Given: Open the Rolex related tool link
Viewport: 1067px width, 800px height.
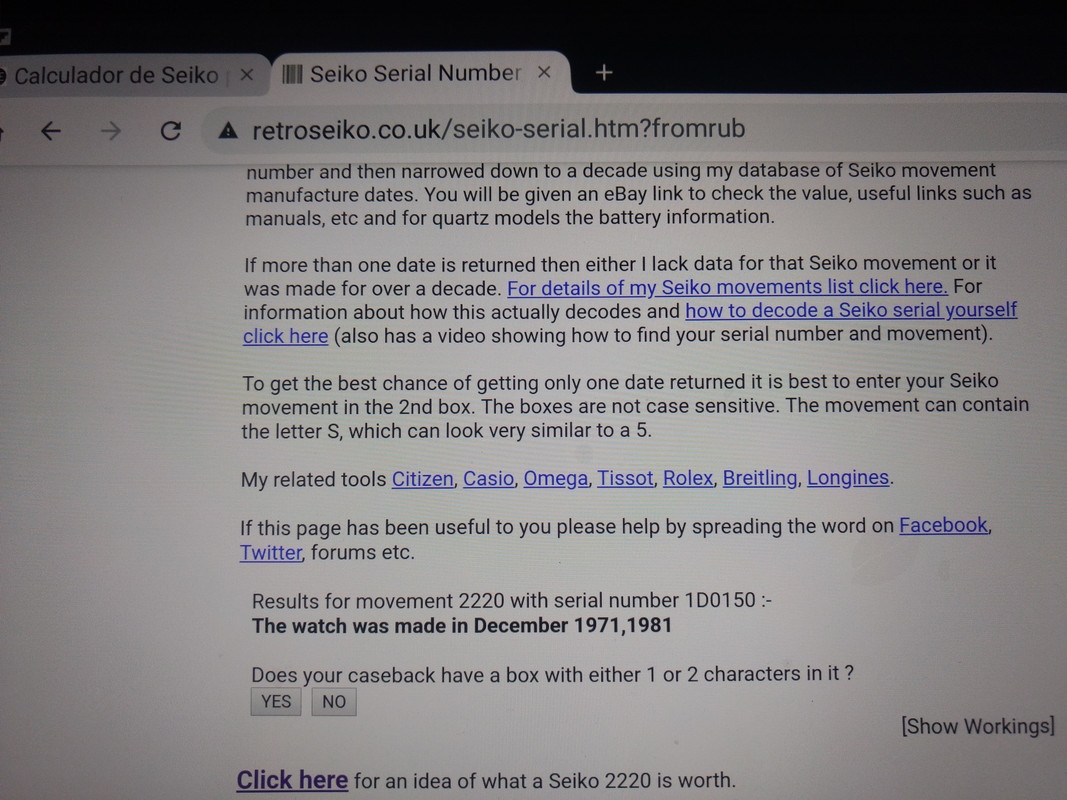Looking at the screenshot, I should (687, 478).
